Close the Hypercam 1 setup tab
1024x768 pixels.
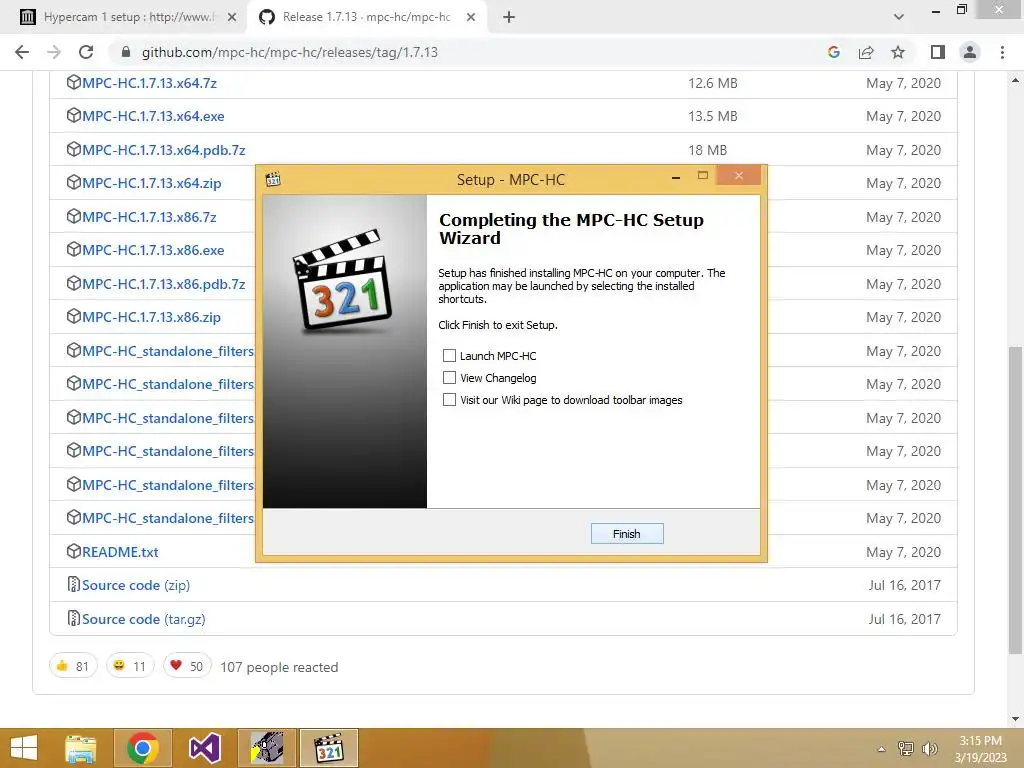pyautogui.click(x=232, y=17)
